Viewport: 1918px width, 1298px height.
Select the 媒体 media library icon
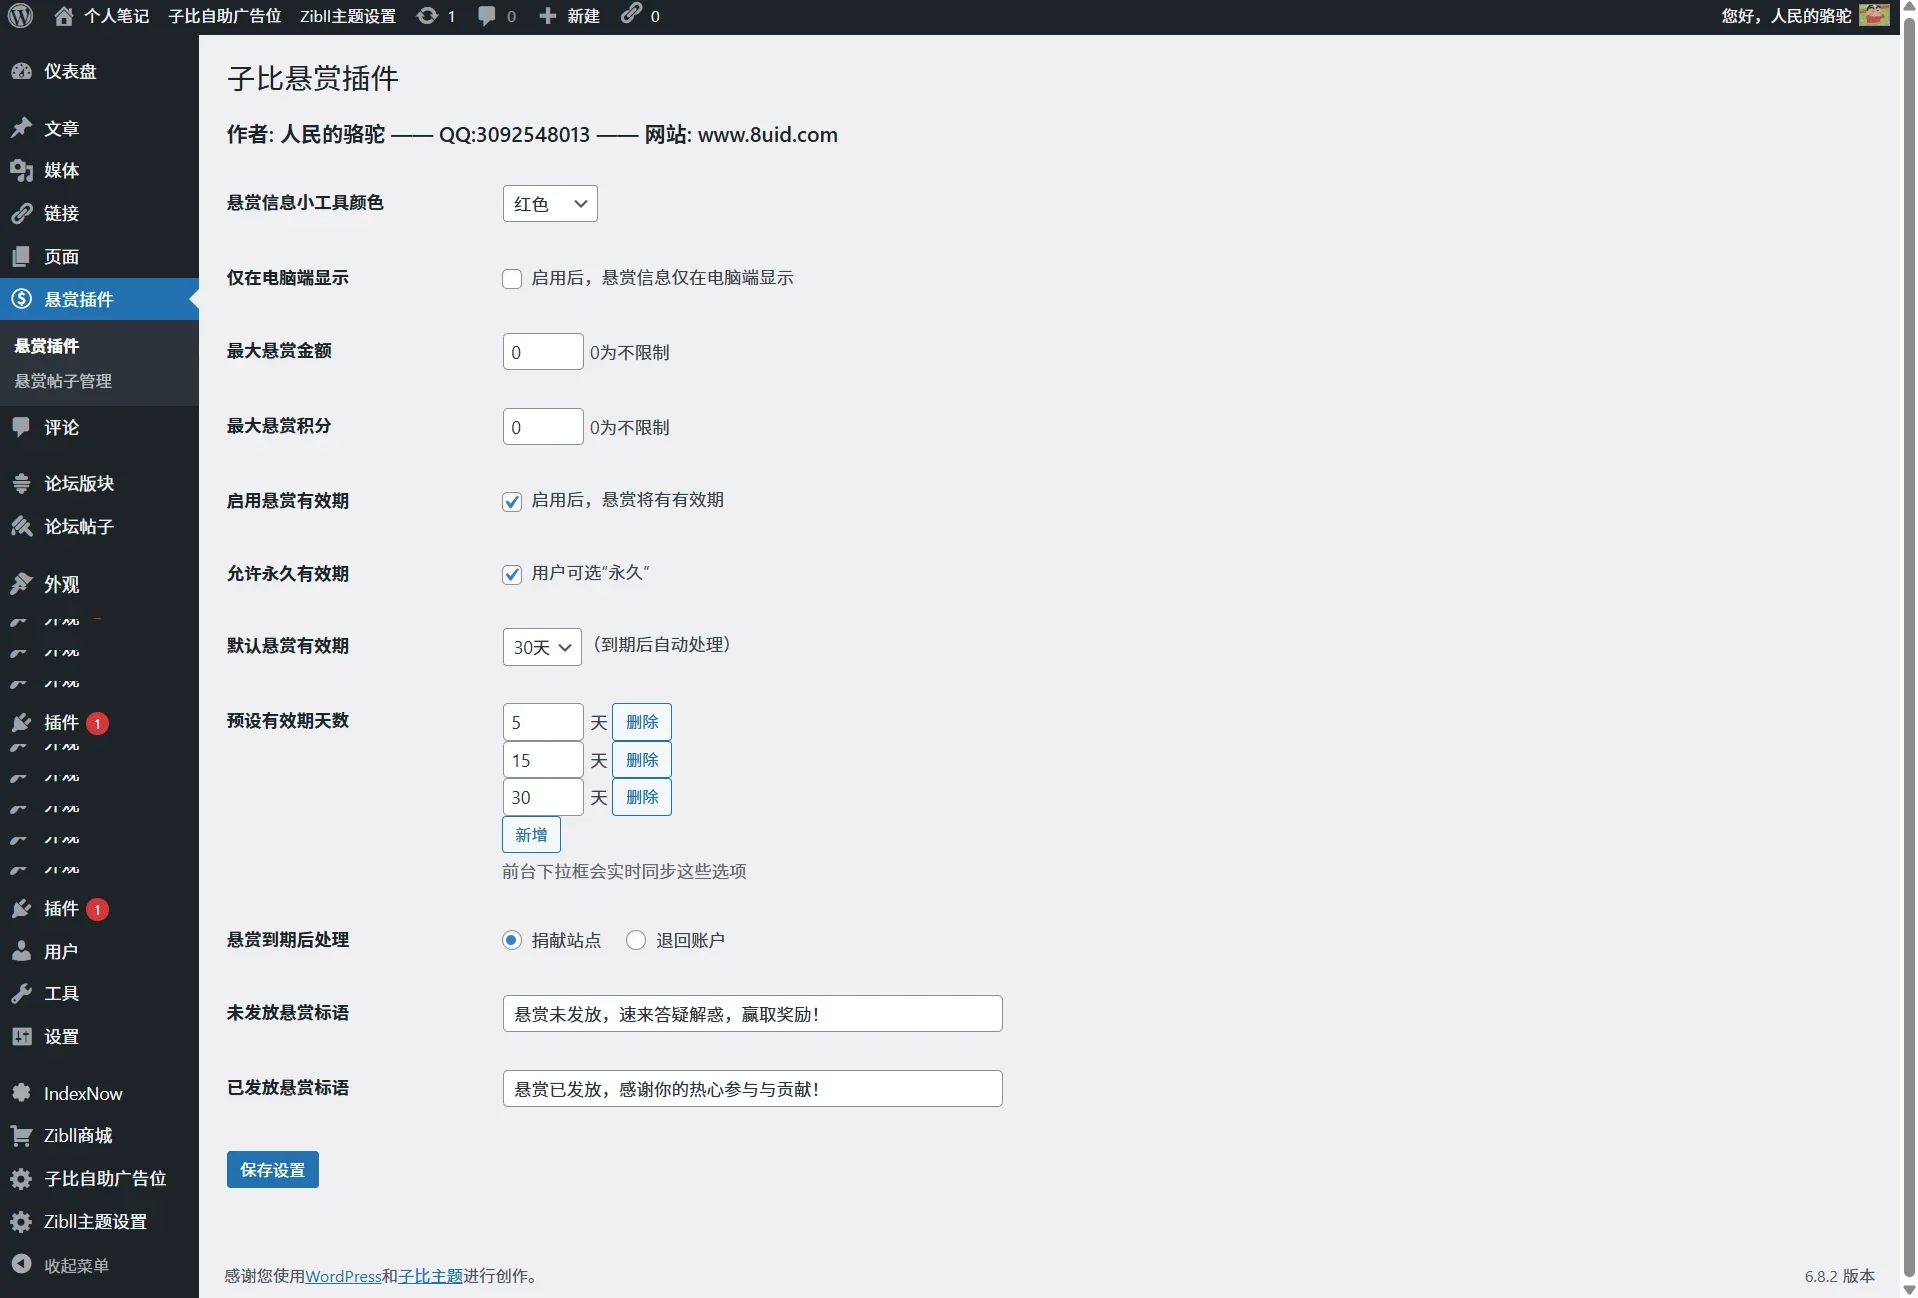tap(22, 171)
